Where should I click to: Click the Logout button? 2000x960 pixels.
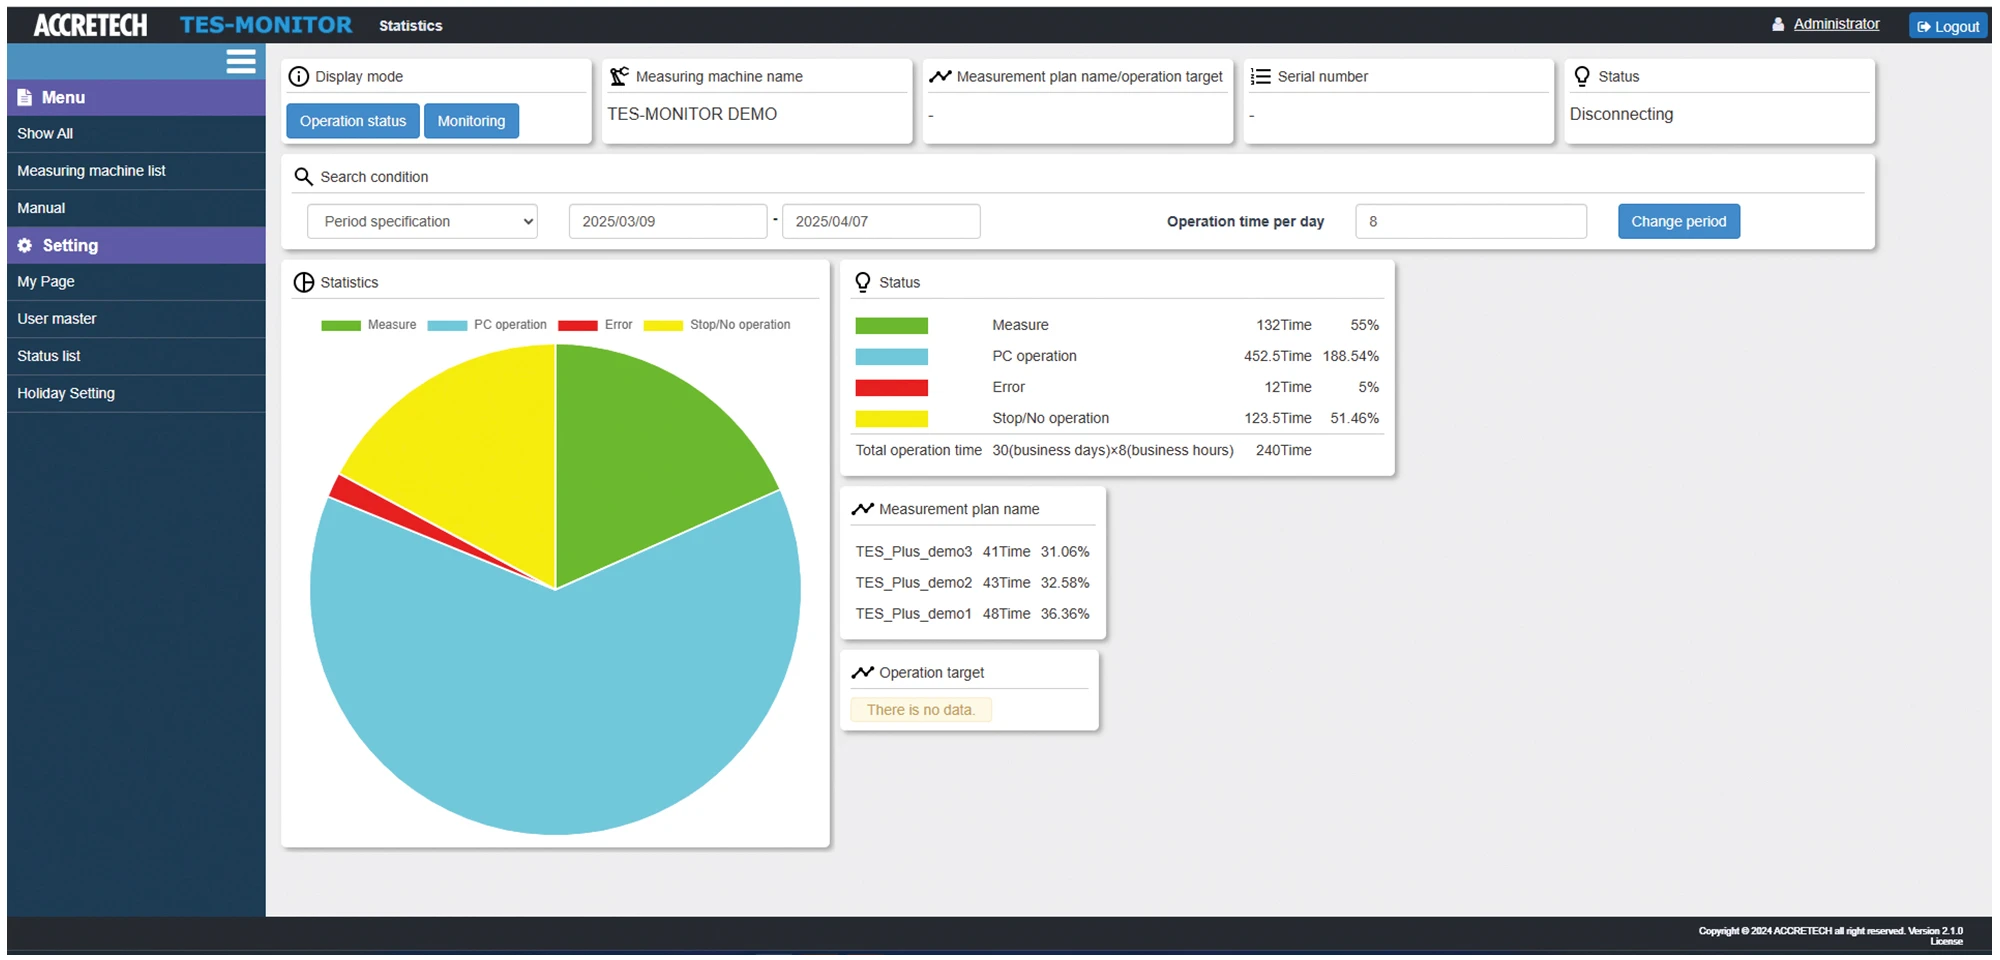coord(1948,26)
